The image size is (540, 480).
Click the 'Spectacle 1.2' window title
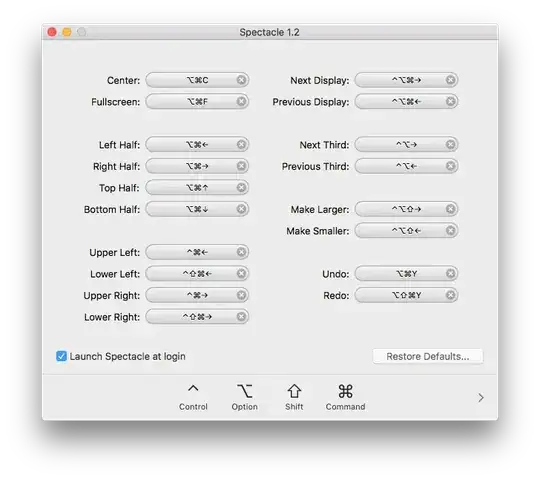coord(270,32)
